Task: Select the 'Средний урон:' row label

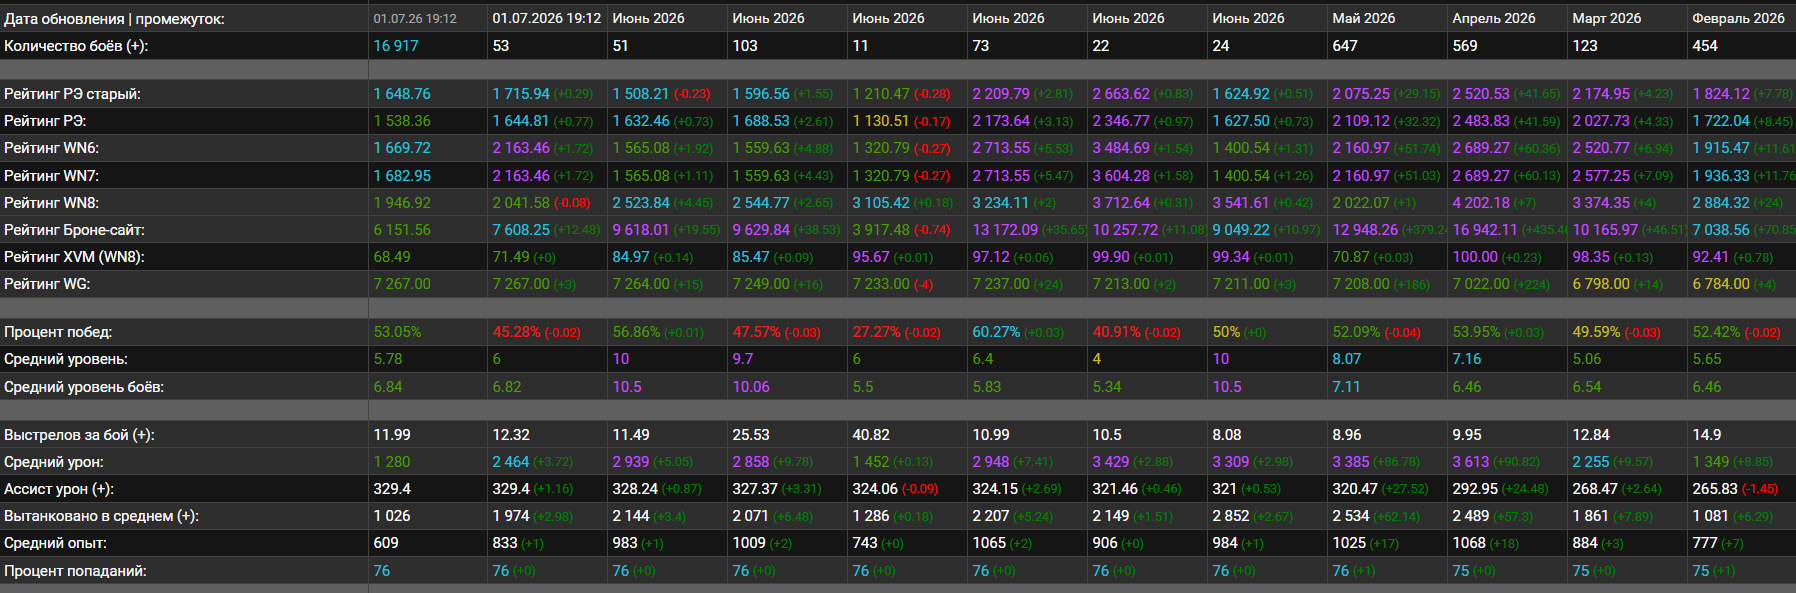Action: pos(54,461)
